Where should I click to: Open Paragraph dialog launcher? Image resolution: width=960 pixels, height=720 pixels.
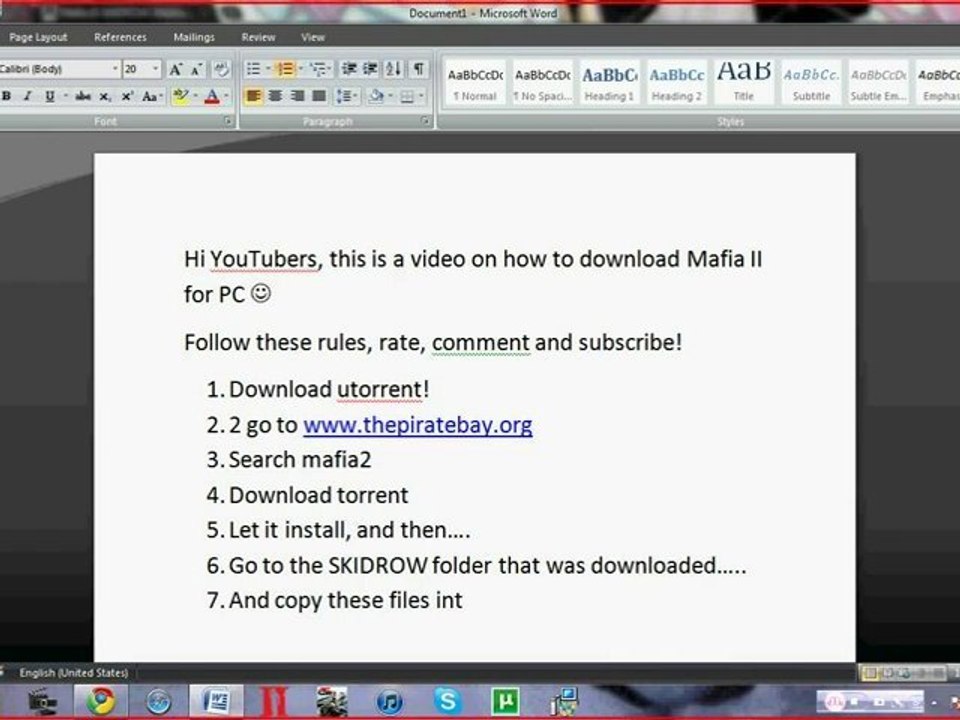pos(426,121)
